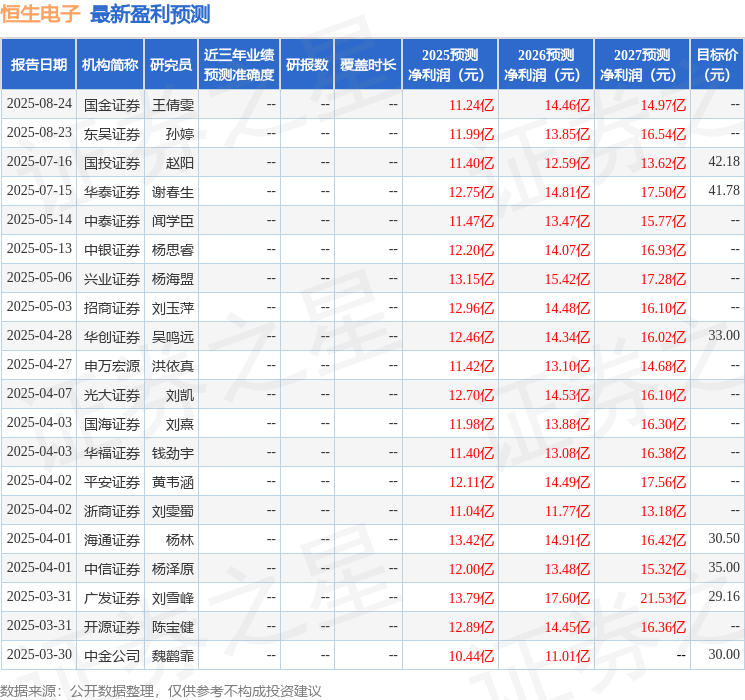
Task: Click 中银证券 institution cell
Action: pos(112,250)
